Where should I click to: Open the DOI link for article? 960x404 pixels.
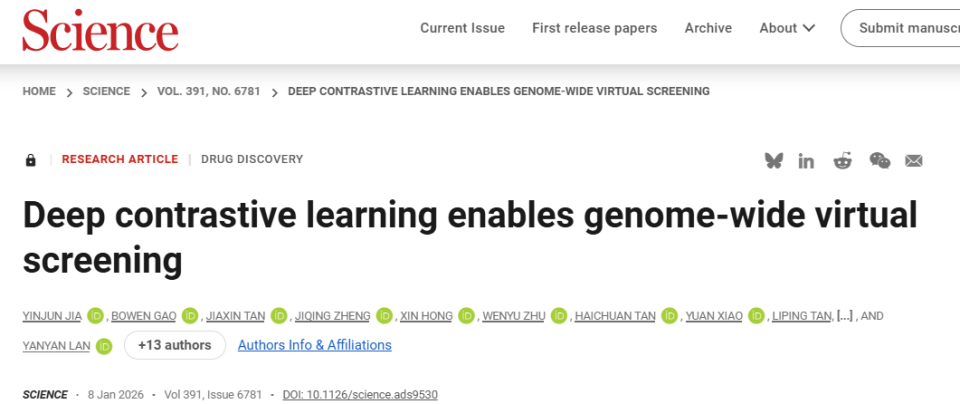[360, 395]
